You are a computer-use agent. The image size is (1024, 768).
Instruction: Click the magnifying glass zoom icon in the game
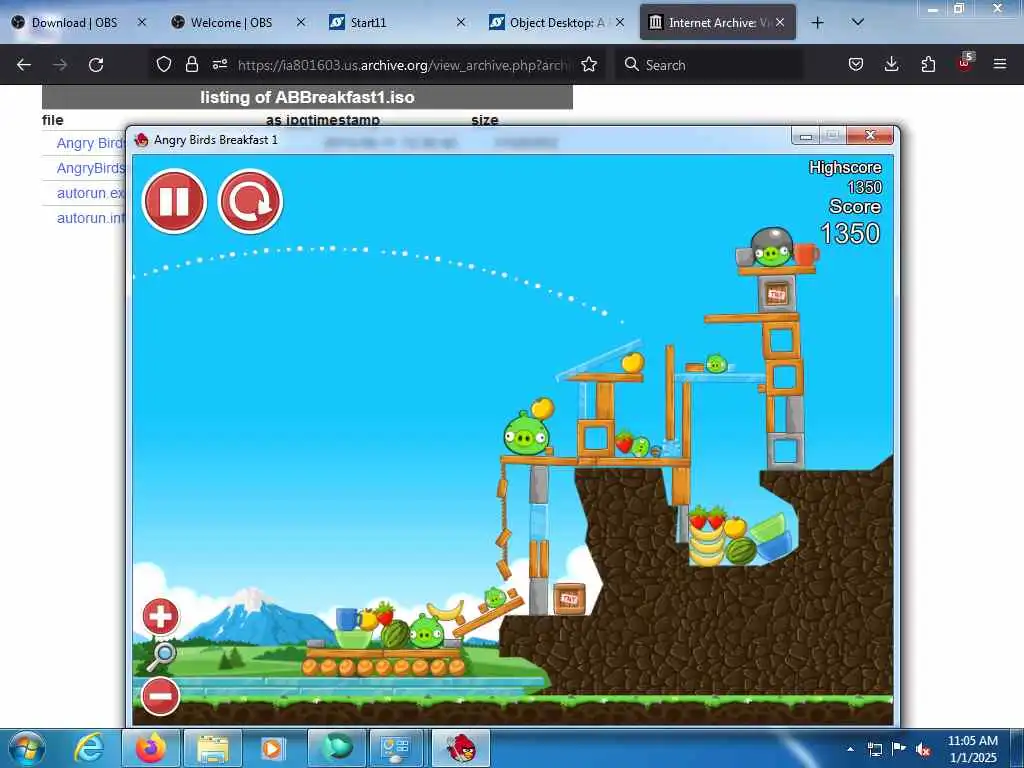pos(161,656)
